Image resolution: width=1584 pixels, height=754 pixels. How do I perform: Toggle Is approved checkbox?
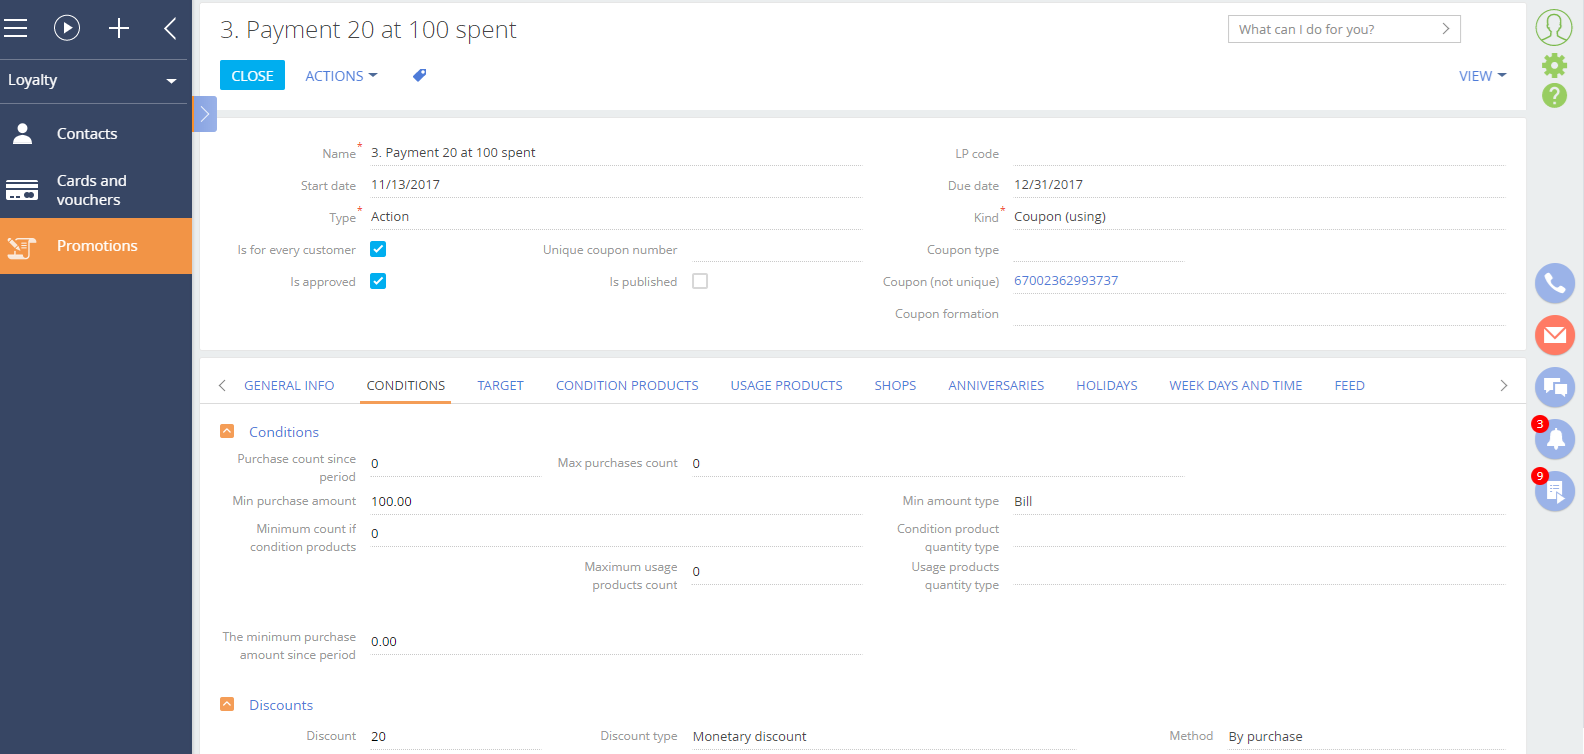[378, 281]
